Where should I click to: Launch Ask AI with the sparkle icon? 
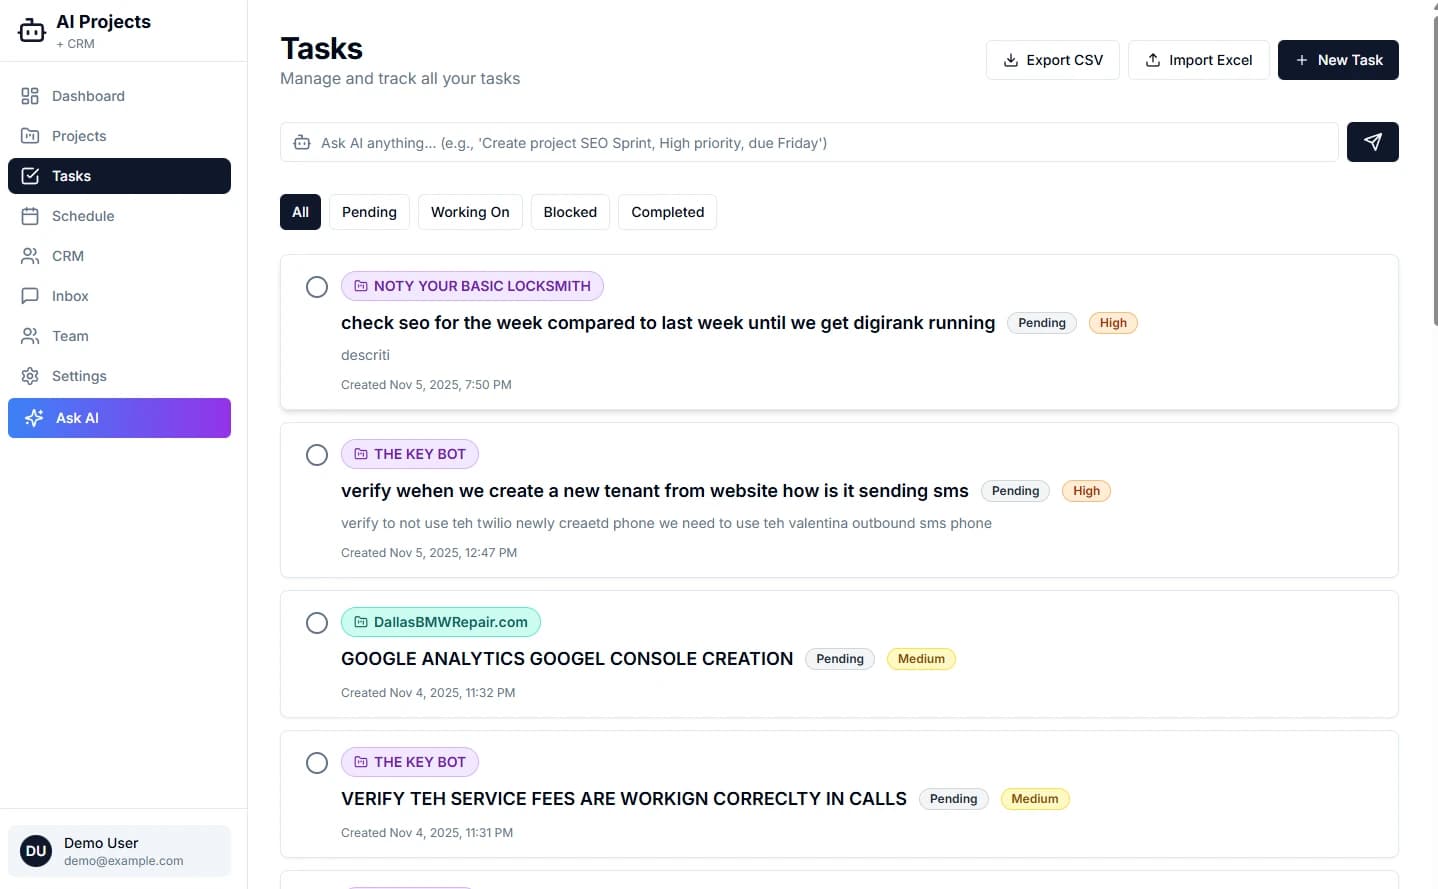pos(35,418)
